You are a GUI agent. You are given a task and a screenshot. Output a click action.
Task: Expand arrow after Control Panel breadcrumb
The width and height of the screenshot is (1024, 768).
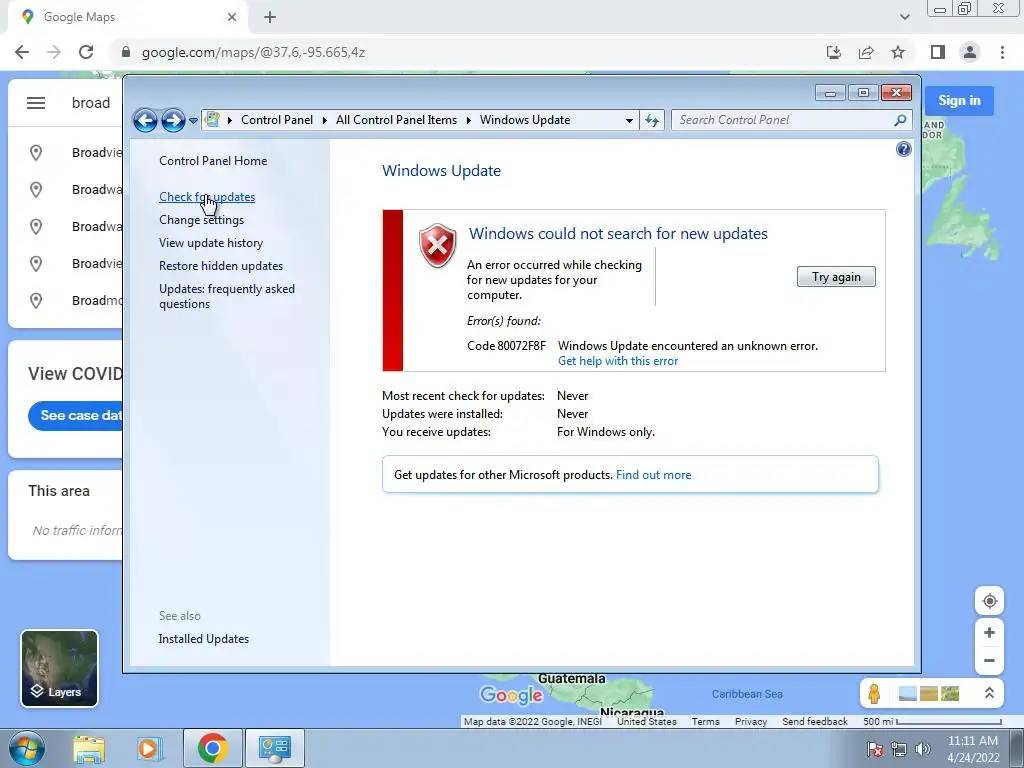point(325,120)
